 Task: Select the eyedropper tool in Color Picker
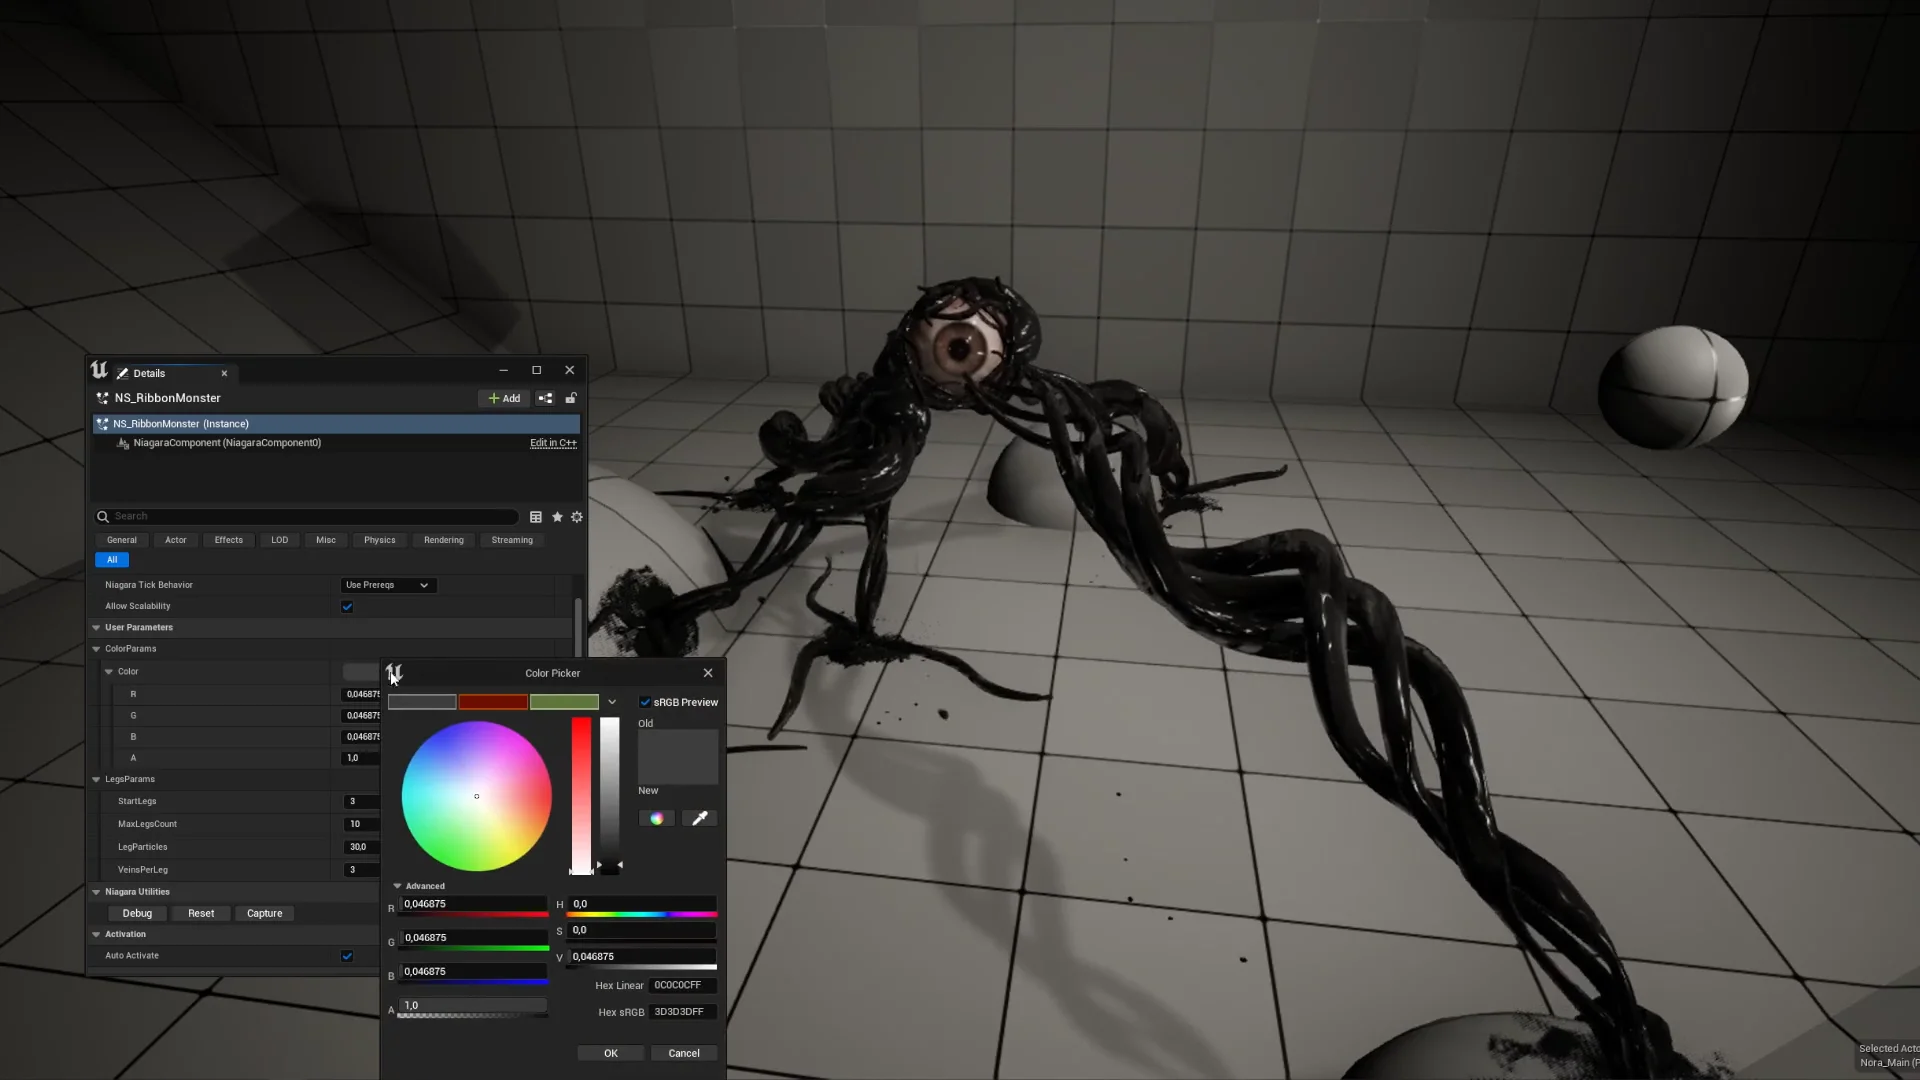click(699, 818)
